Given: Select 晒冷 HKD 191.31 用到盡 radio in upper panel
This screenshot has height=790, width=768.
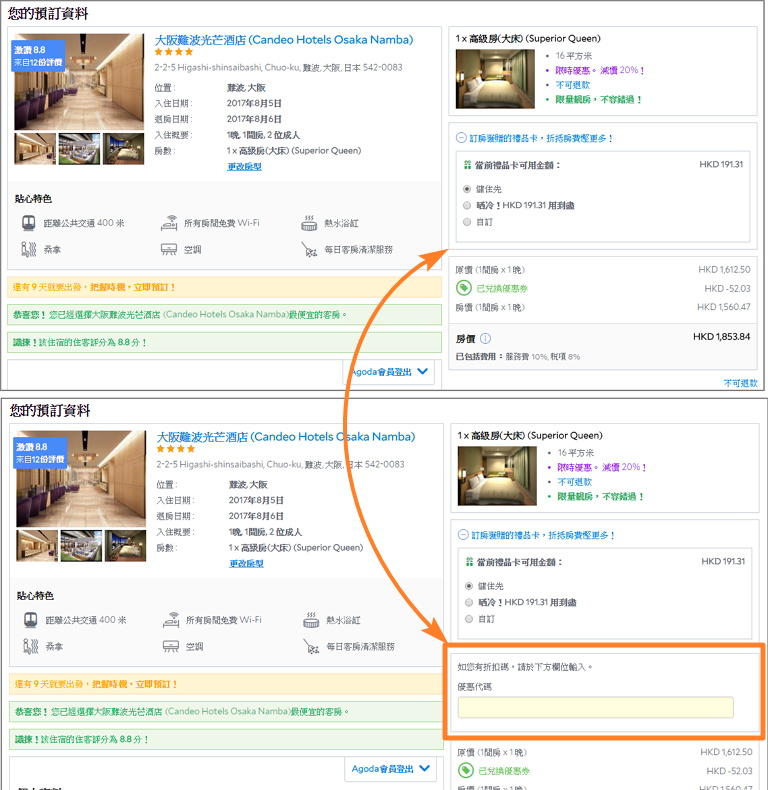Looking at the screenshot, I should click(467, 205).
